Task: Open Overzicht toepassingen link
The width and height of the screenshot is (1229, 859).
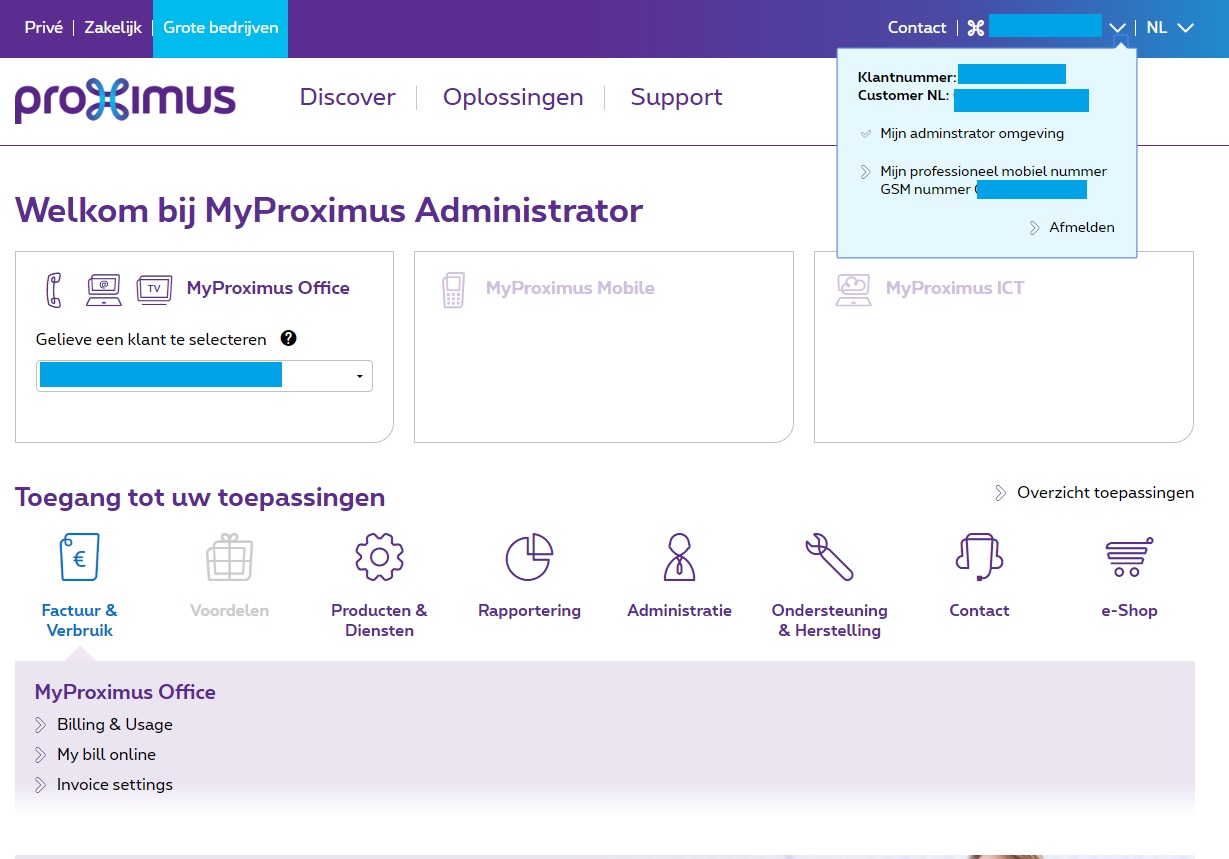Action: click(1105, 493)
